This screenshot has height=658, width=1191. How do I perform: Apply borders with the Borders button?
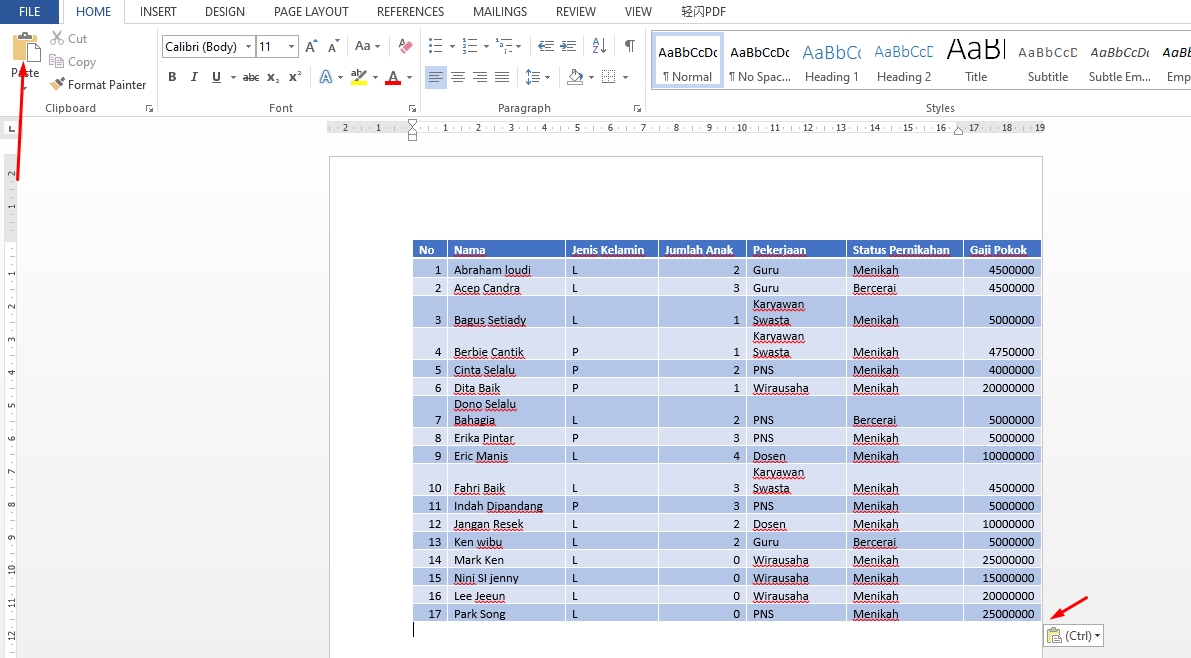pos(608,77)
